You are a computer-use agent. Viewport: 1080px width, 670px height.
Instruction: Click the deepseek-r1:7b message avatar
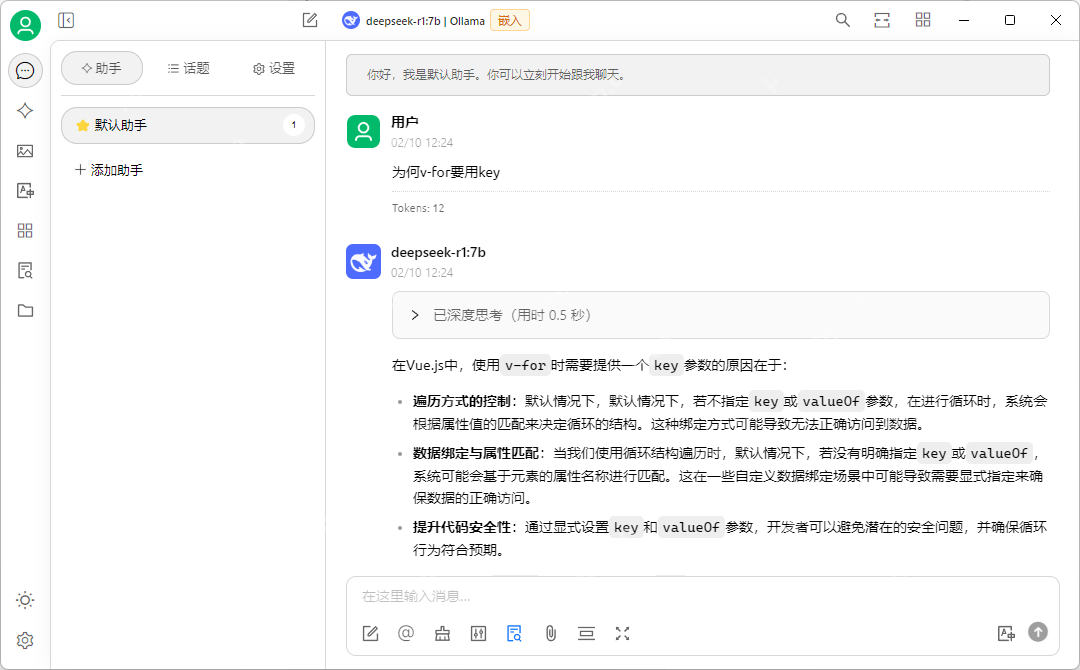click(x=363, y=262)
